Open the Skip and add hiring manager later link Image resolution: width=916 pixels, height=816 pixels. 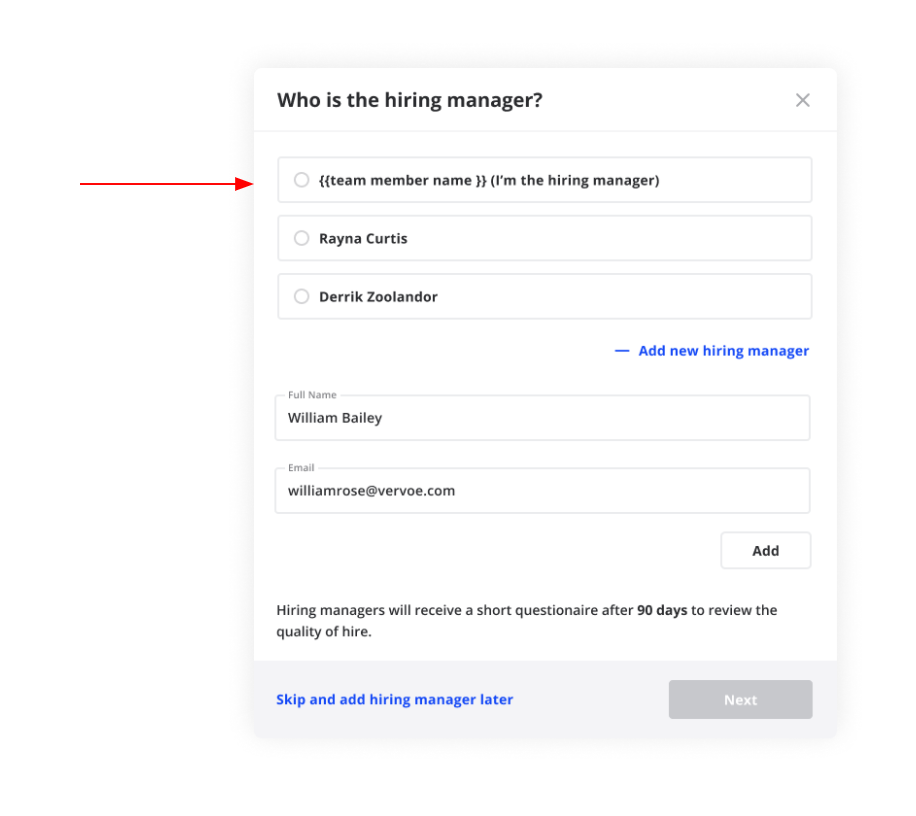[x=394, y=699]
